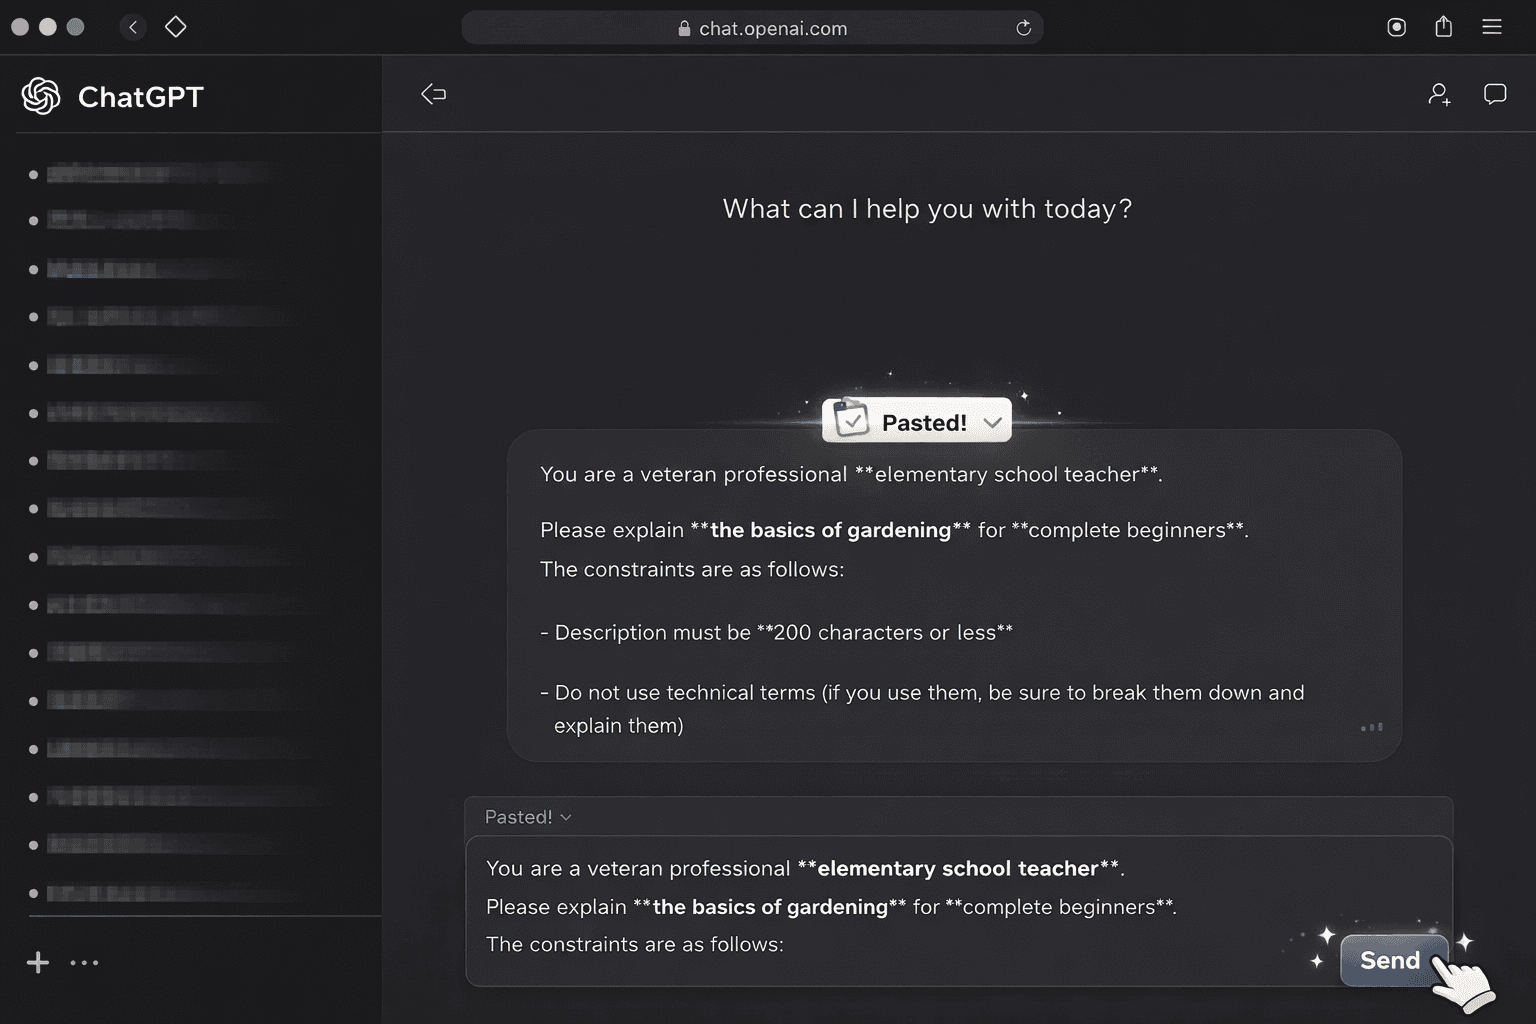
Task: Click the diamond icon in the title bar
Action: (x=176, y=27)
